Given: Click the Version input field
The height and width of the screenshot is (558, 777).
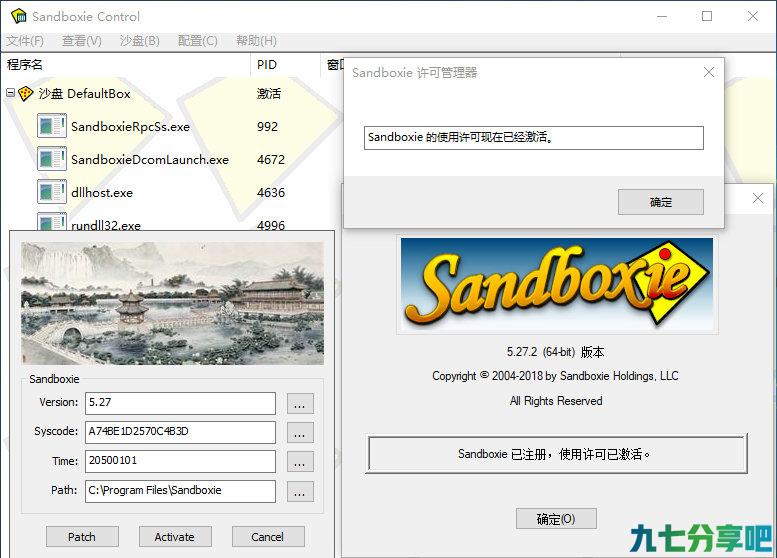Looking at the screenshot, I should [180, 403].
